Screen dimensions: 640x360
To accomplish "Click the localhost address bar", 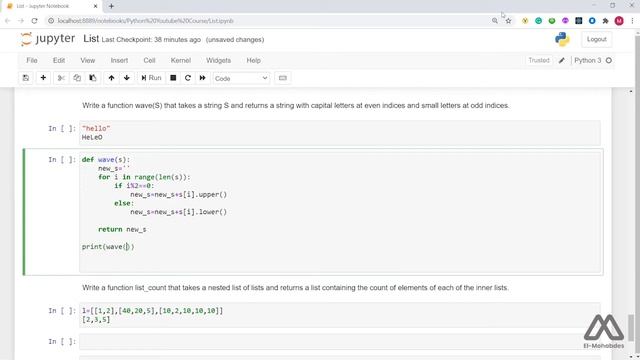I will (x=269, y=20).
